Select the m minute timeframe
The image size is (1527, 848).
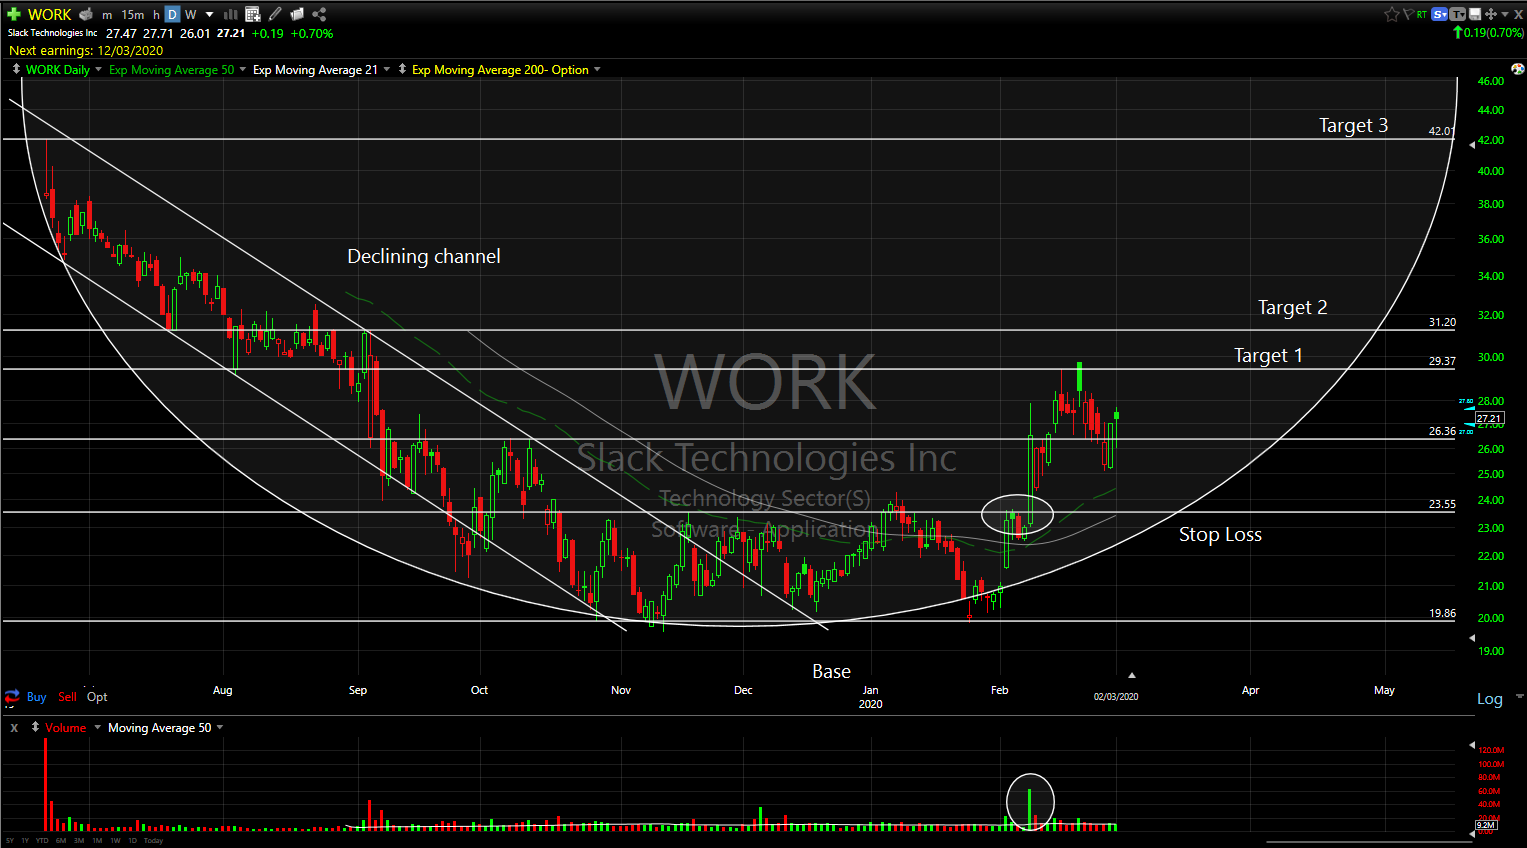tap(107, 15)
